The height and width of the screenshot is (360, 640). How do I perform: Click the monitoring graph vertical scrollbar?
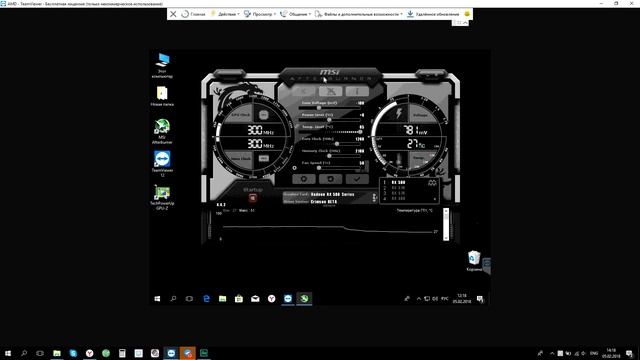(x=446, y=224)
